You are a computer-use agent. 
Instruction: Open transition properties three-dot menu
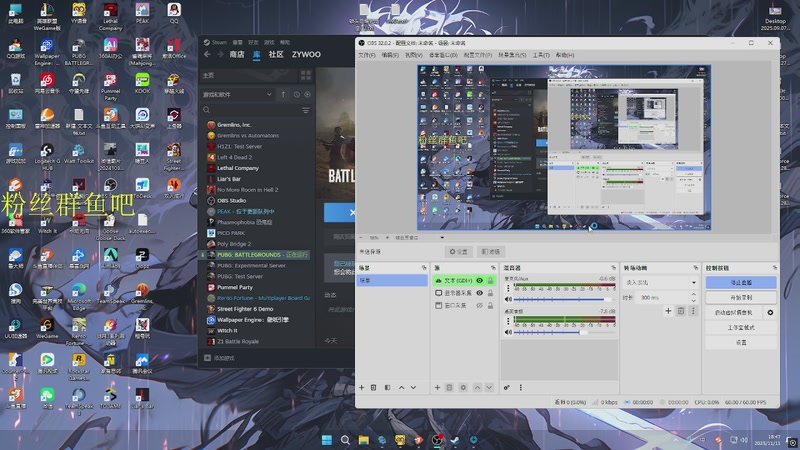pos(693,311)
